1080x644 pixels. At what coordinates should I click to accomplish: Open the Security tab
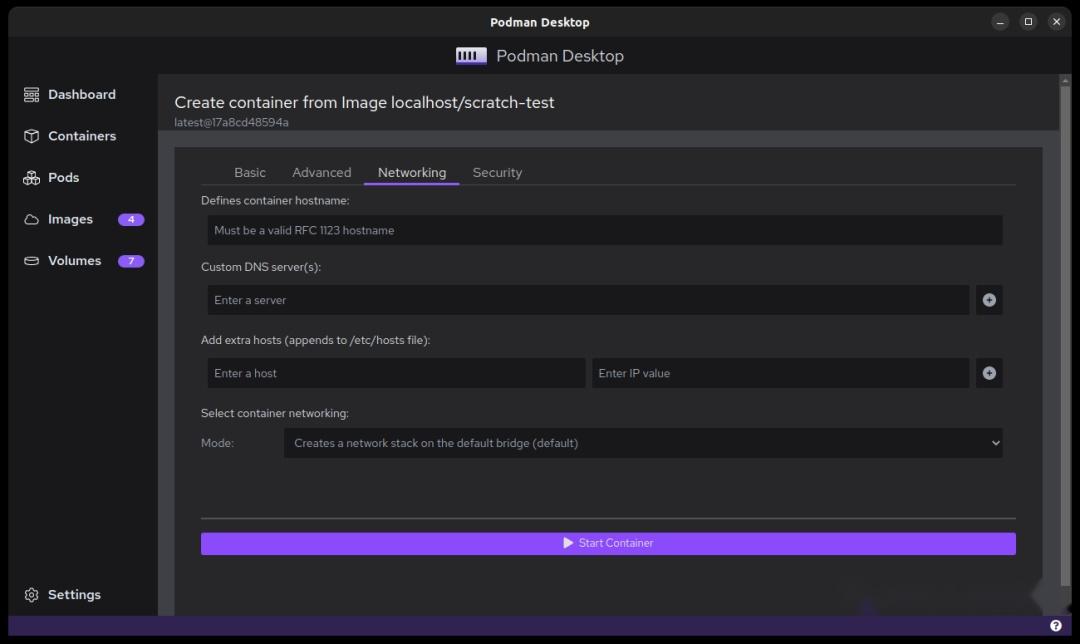(497, 172)
